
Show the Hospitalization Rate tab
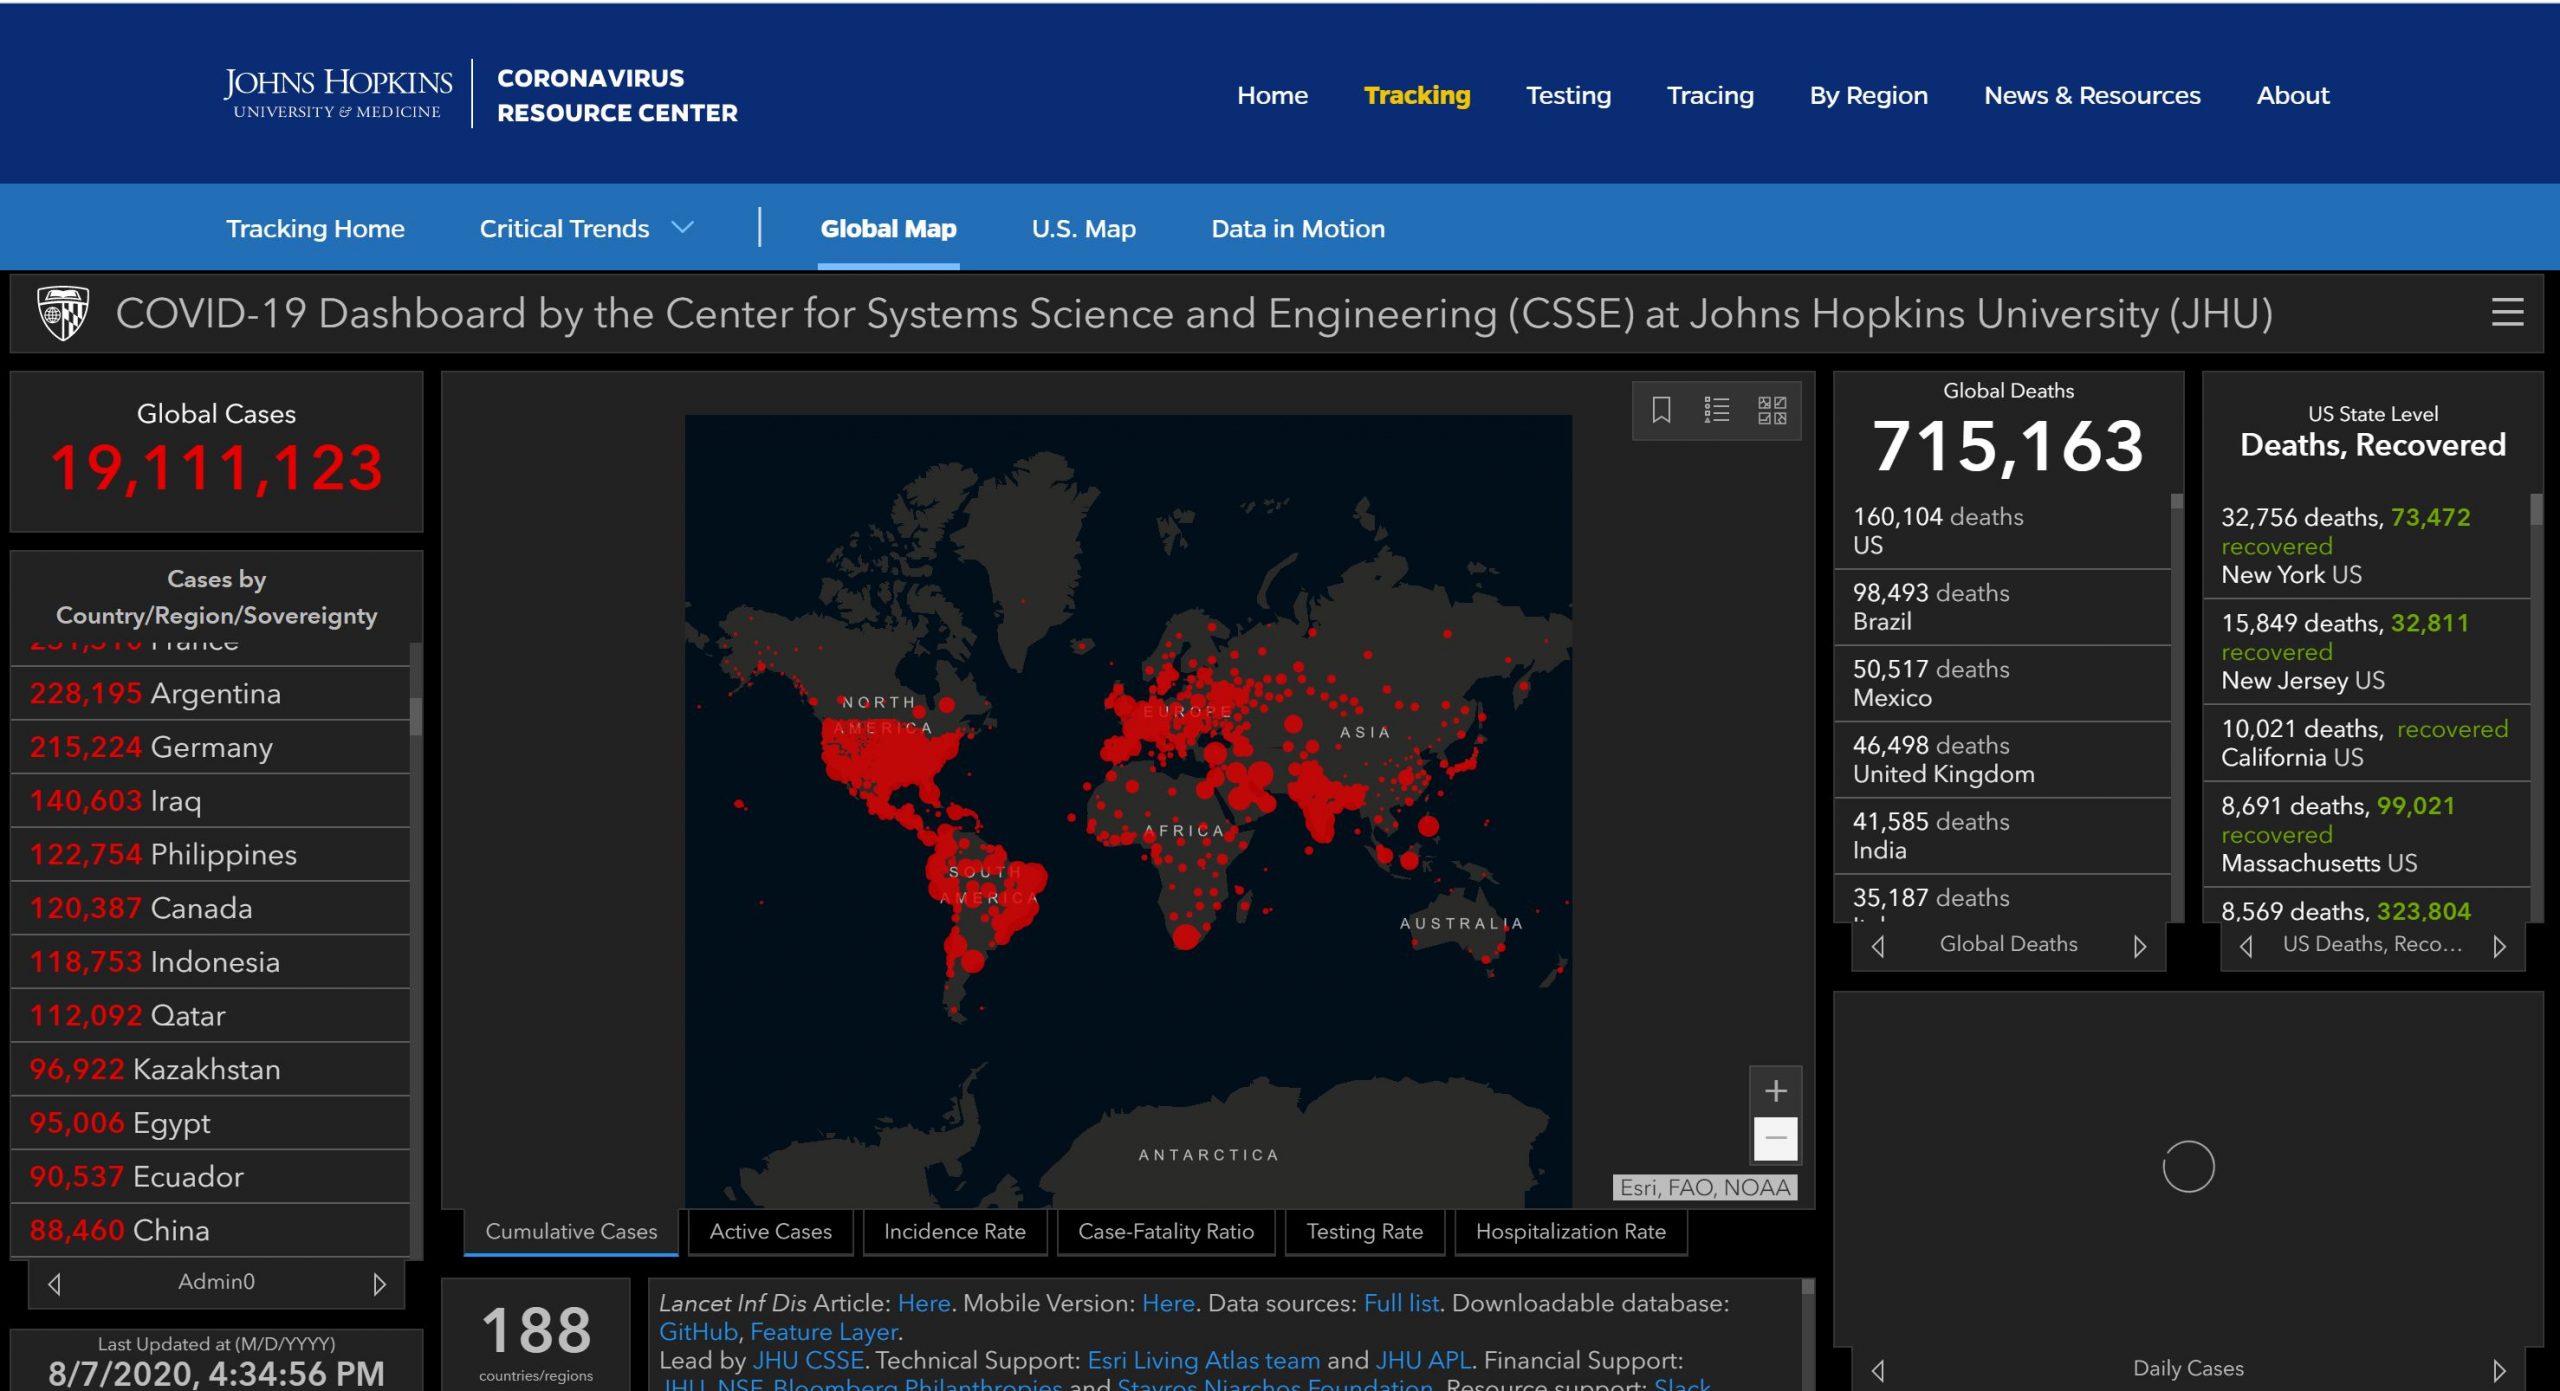point(1570,1231)
